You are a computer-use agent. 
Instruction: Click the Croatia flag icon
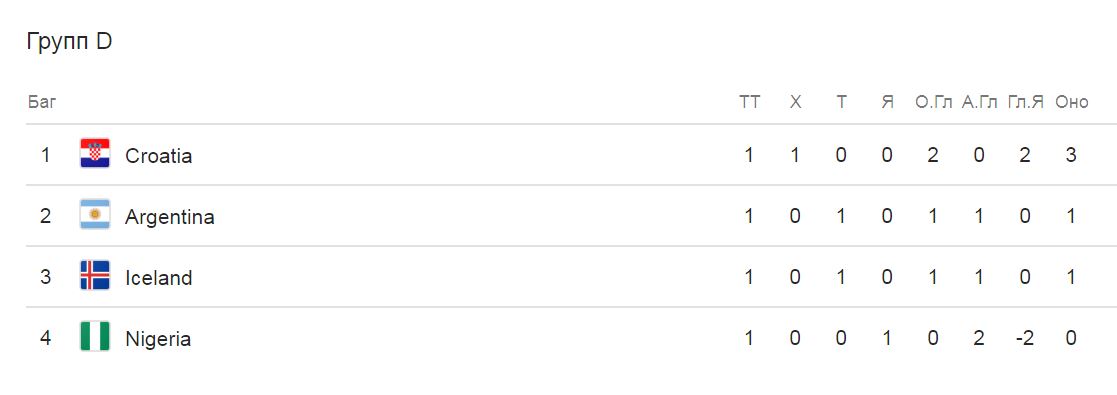95,154
